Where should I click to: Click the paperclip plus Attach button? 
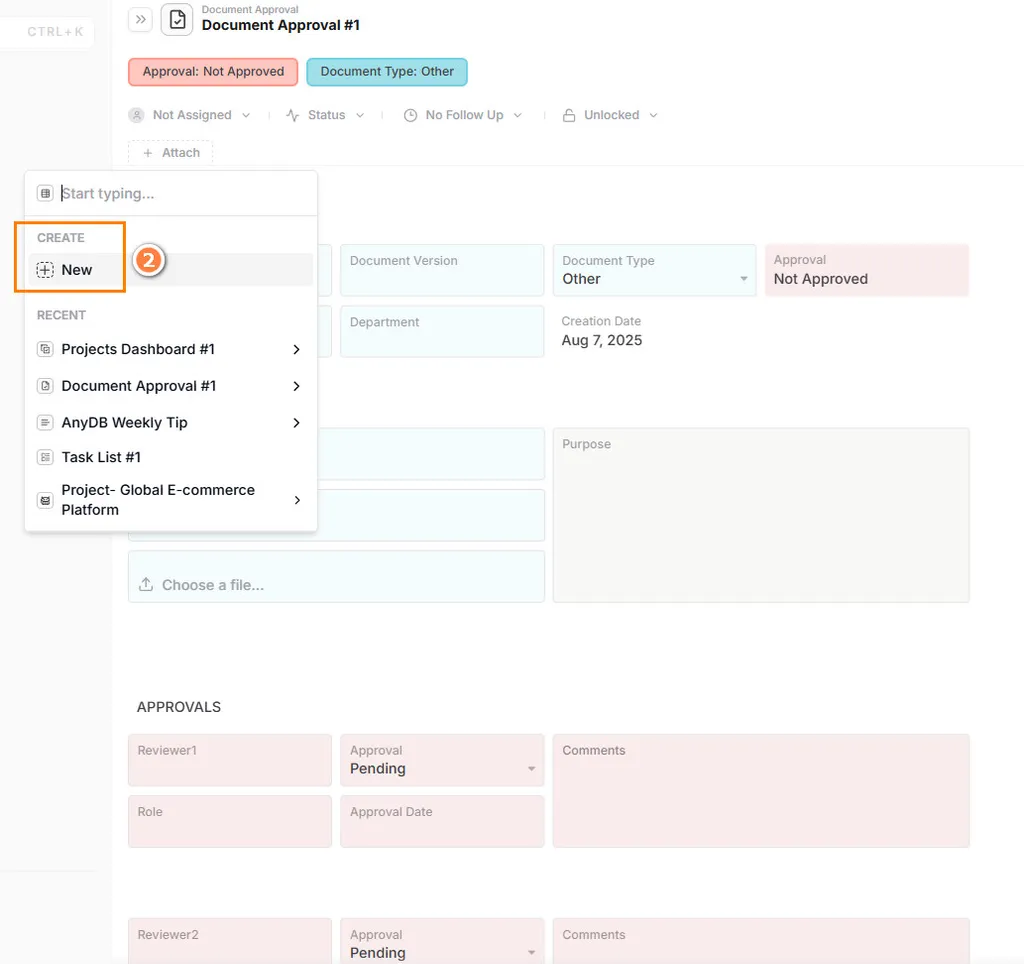point(171,153)
